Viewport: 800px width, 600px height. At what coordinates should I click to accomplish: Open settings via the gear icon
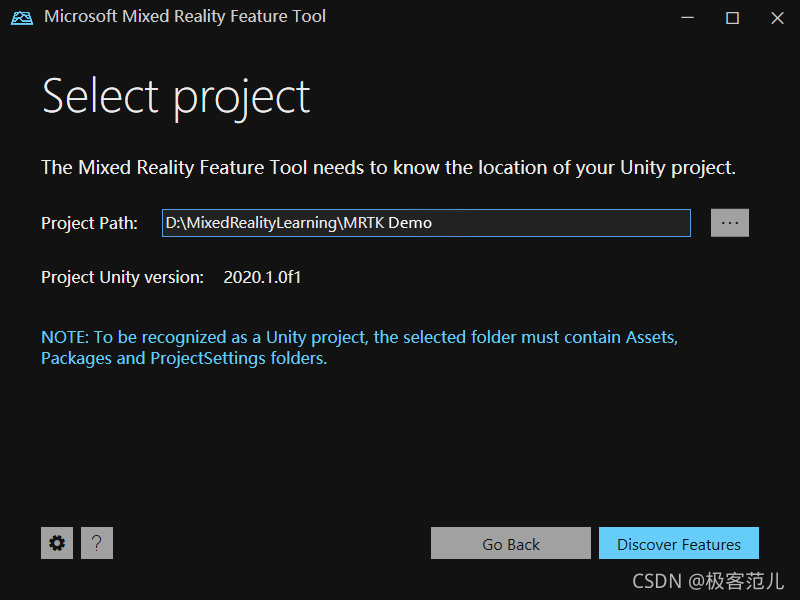click(x=57, y=543)
